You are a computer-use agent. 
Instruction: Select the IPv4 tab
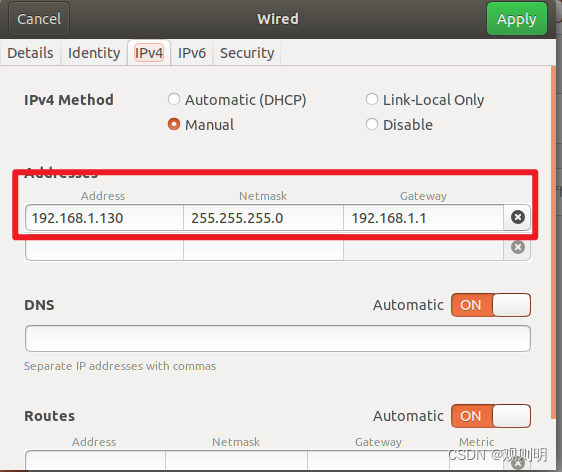149,53
